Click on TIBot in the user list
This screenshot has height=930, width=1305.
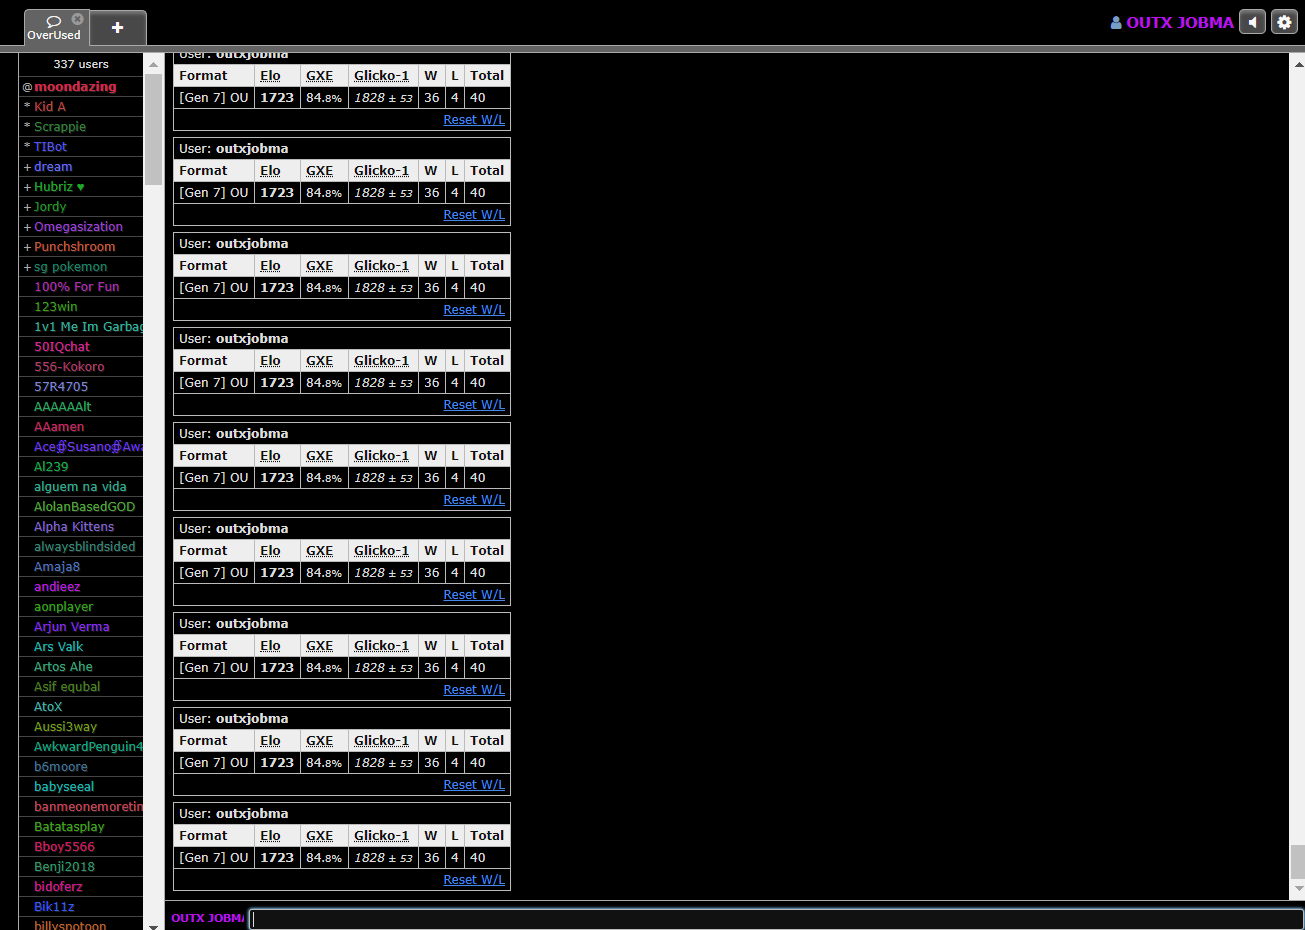coord(81,147)
